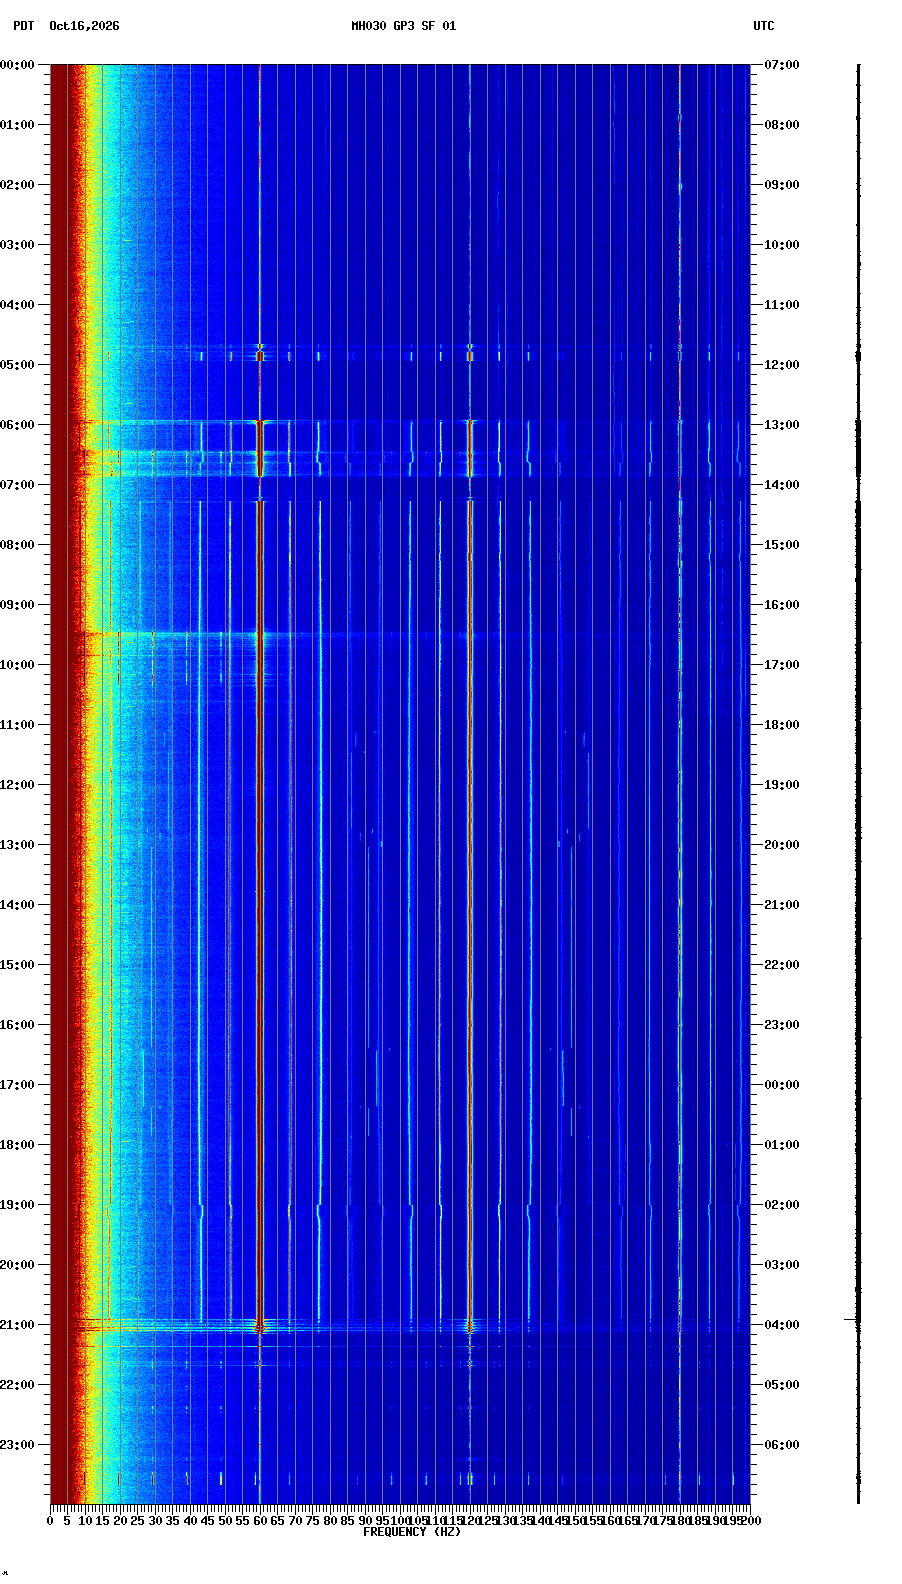This screenshot has height=1584, width=902.
Task: Click the 19:00 UTC right axis label
Action: (x=782, y=785)
